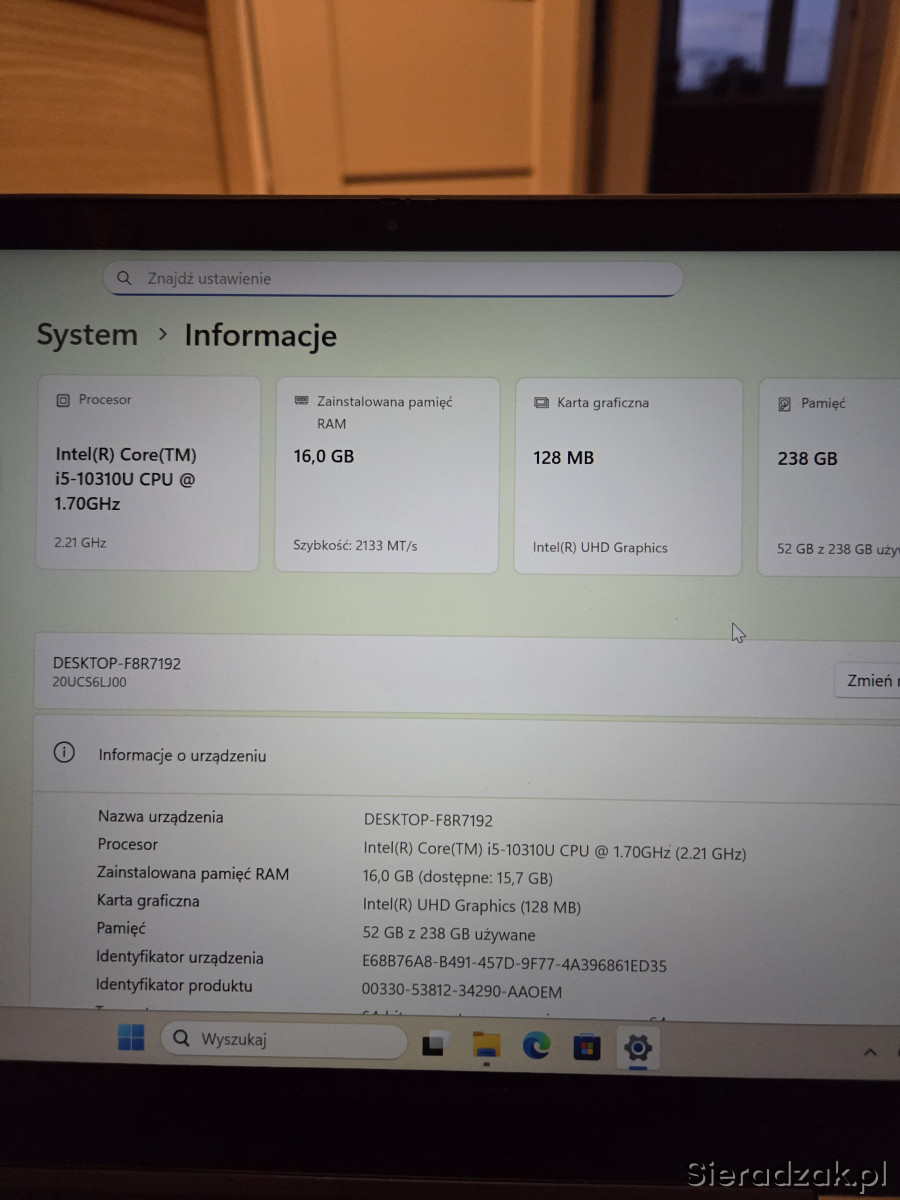The height and width of the screenshot is (1200, 900).
Task: Click the Procesor chip icon
Action: (x=63, y=400)
